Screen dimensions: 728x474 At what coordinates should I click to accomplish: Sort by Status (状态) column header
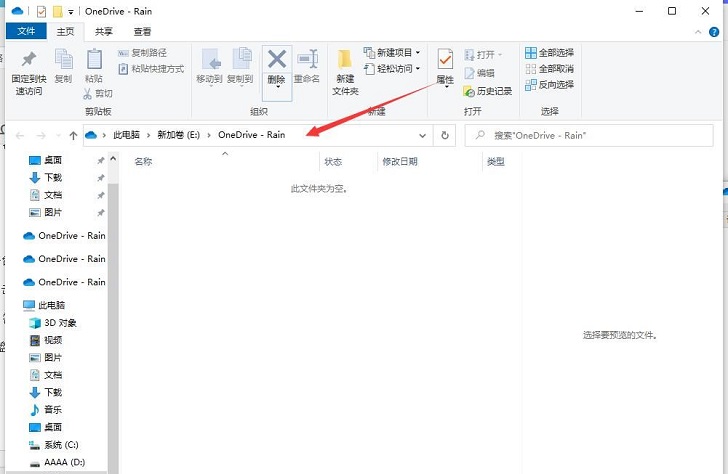tap(333, 162)
